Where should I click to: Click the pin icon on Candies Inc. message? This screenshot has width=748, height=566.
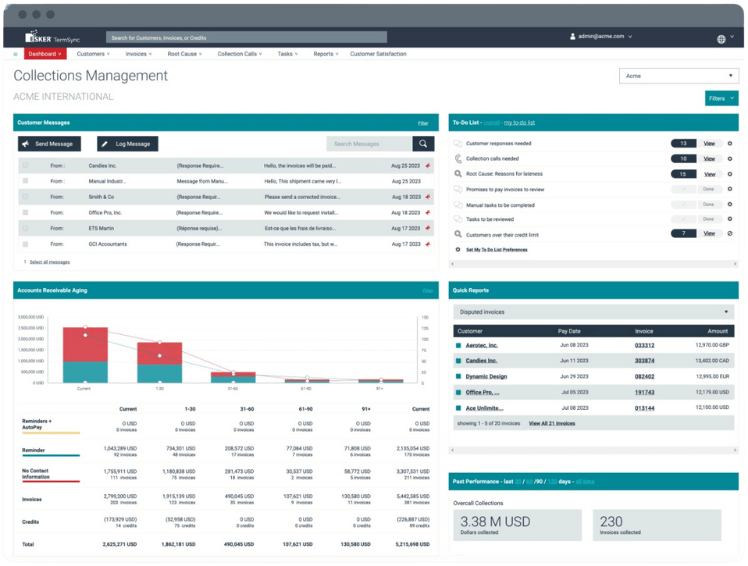coord(428,165)
